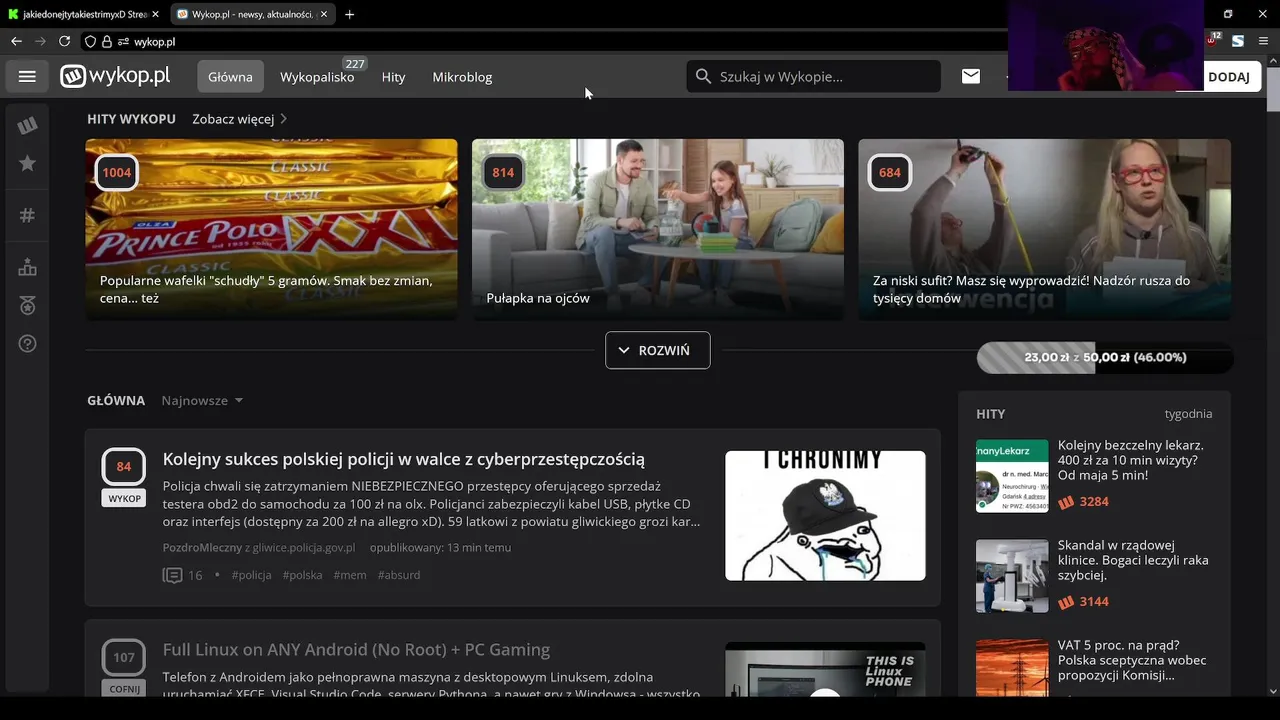Open article about polskiej policji cyberprzestępczością
Image resolution: width=1280 pixels, height=720 pixels.
pos(403,459)
